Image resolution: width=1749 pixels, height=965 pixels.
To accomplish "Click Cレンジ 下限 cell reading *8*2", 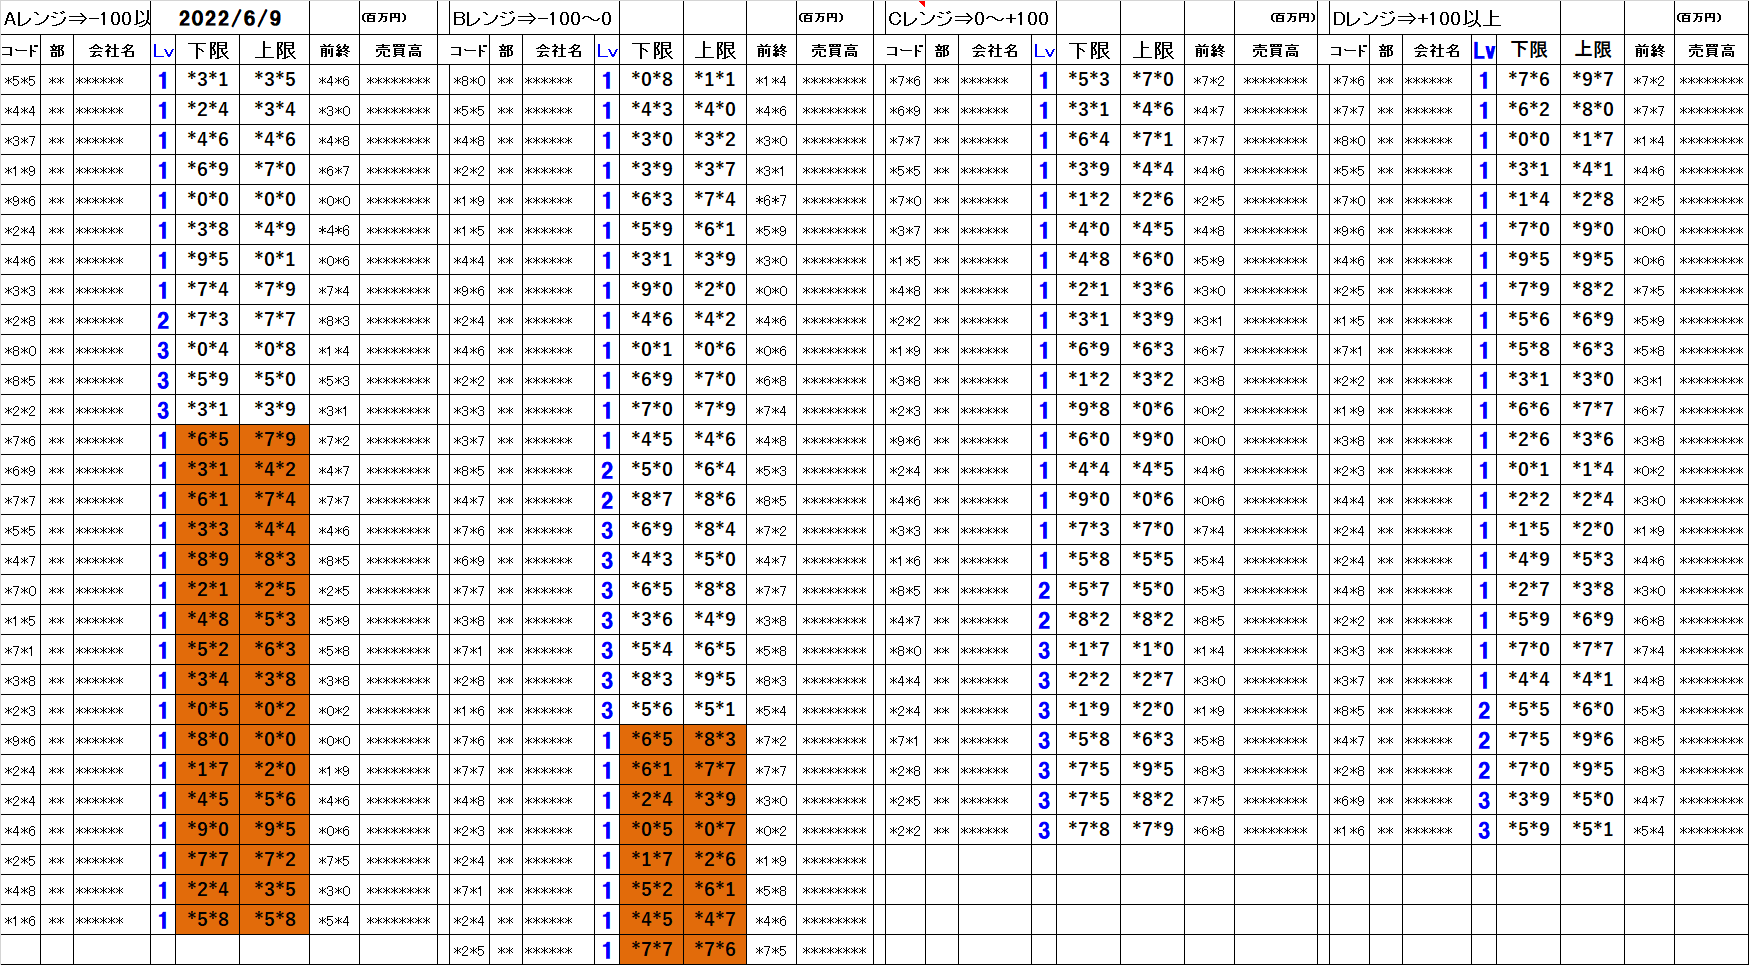I will coord(1089,619).
